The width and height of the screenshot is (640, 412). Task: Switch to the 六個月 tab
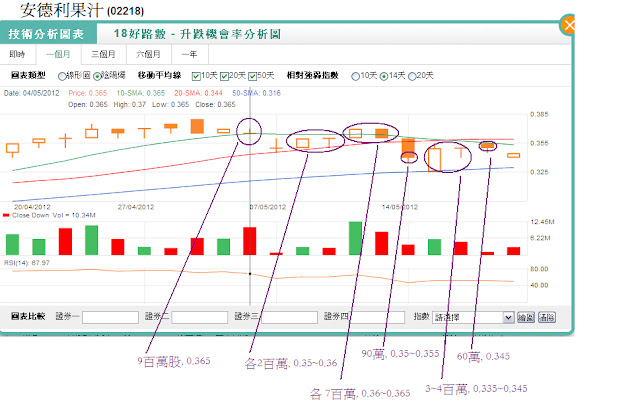tap(149, 54)
